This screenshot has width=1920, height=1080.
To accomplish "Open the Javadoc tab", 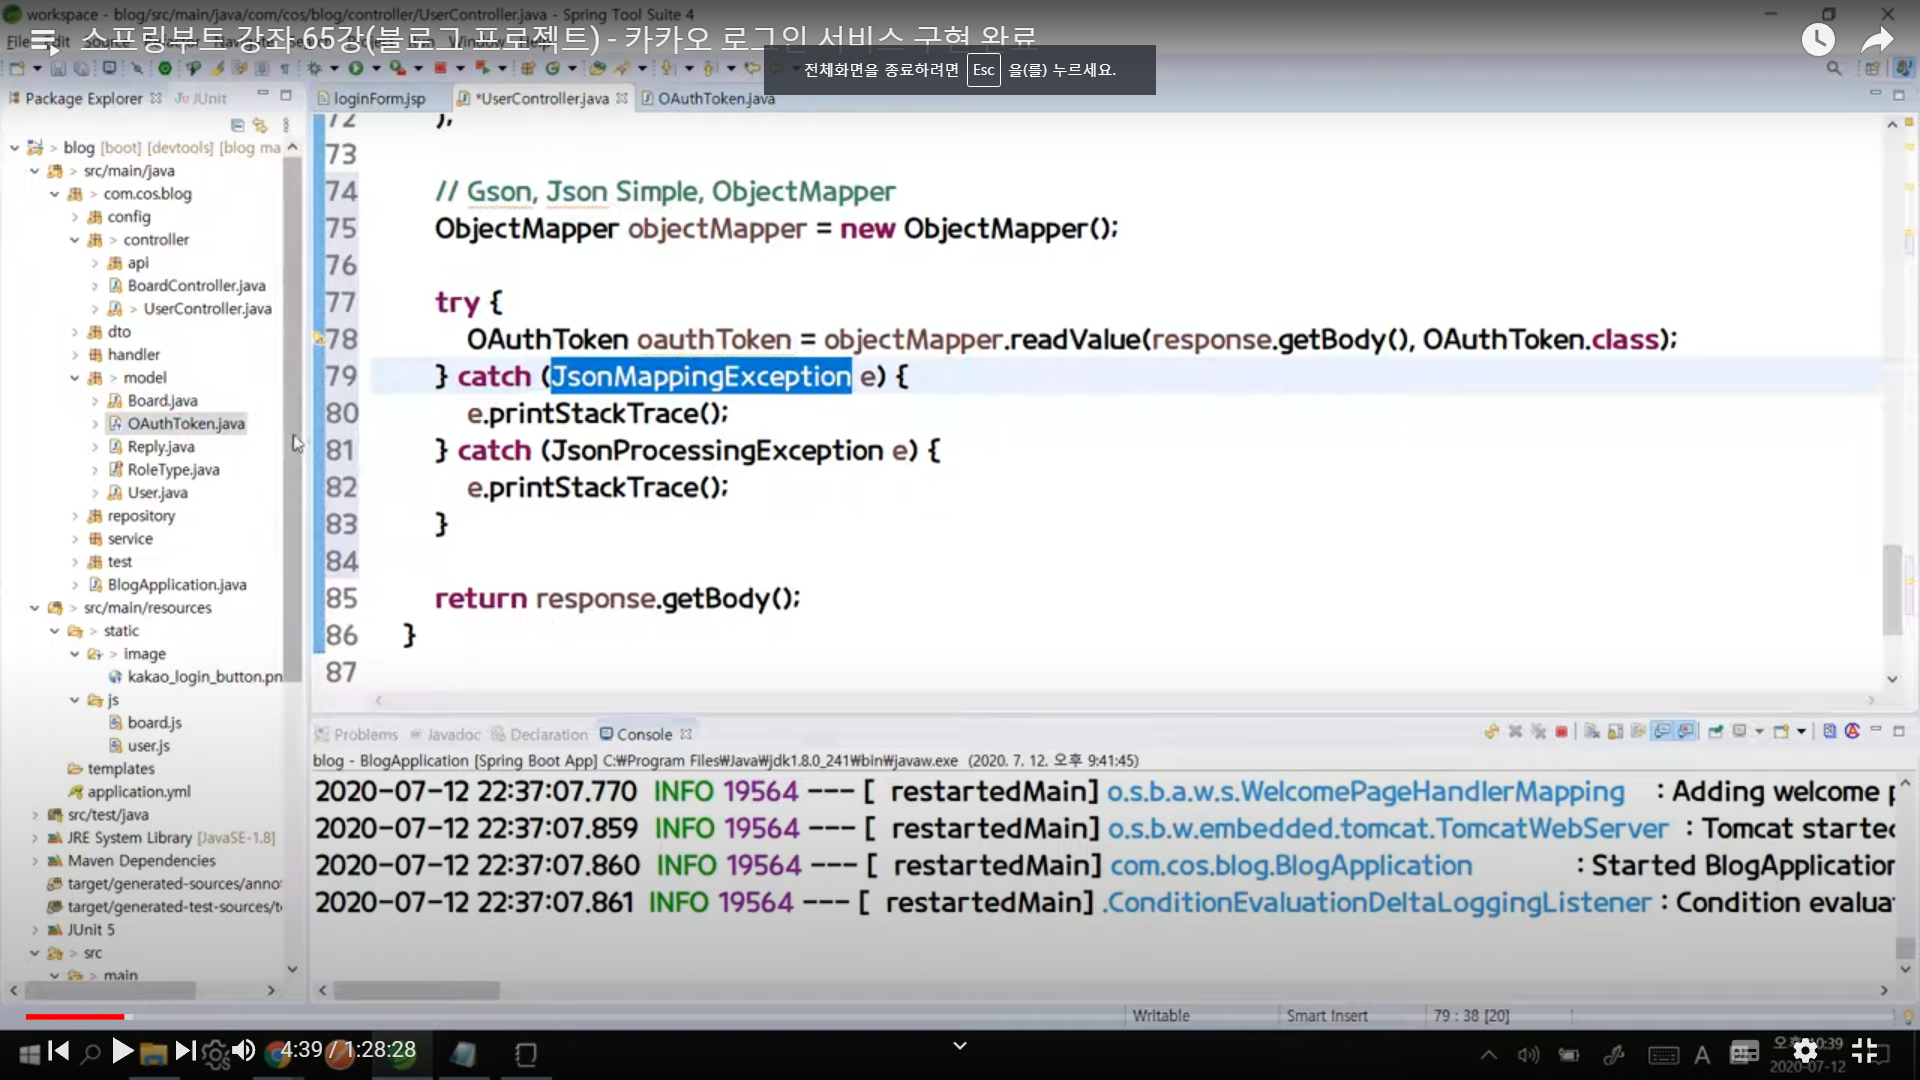I will coord(445,734).
